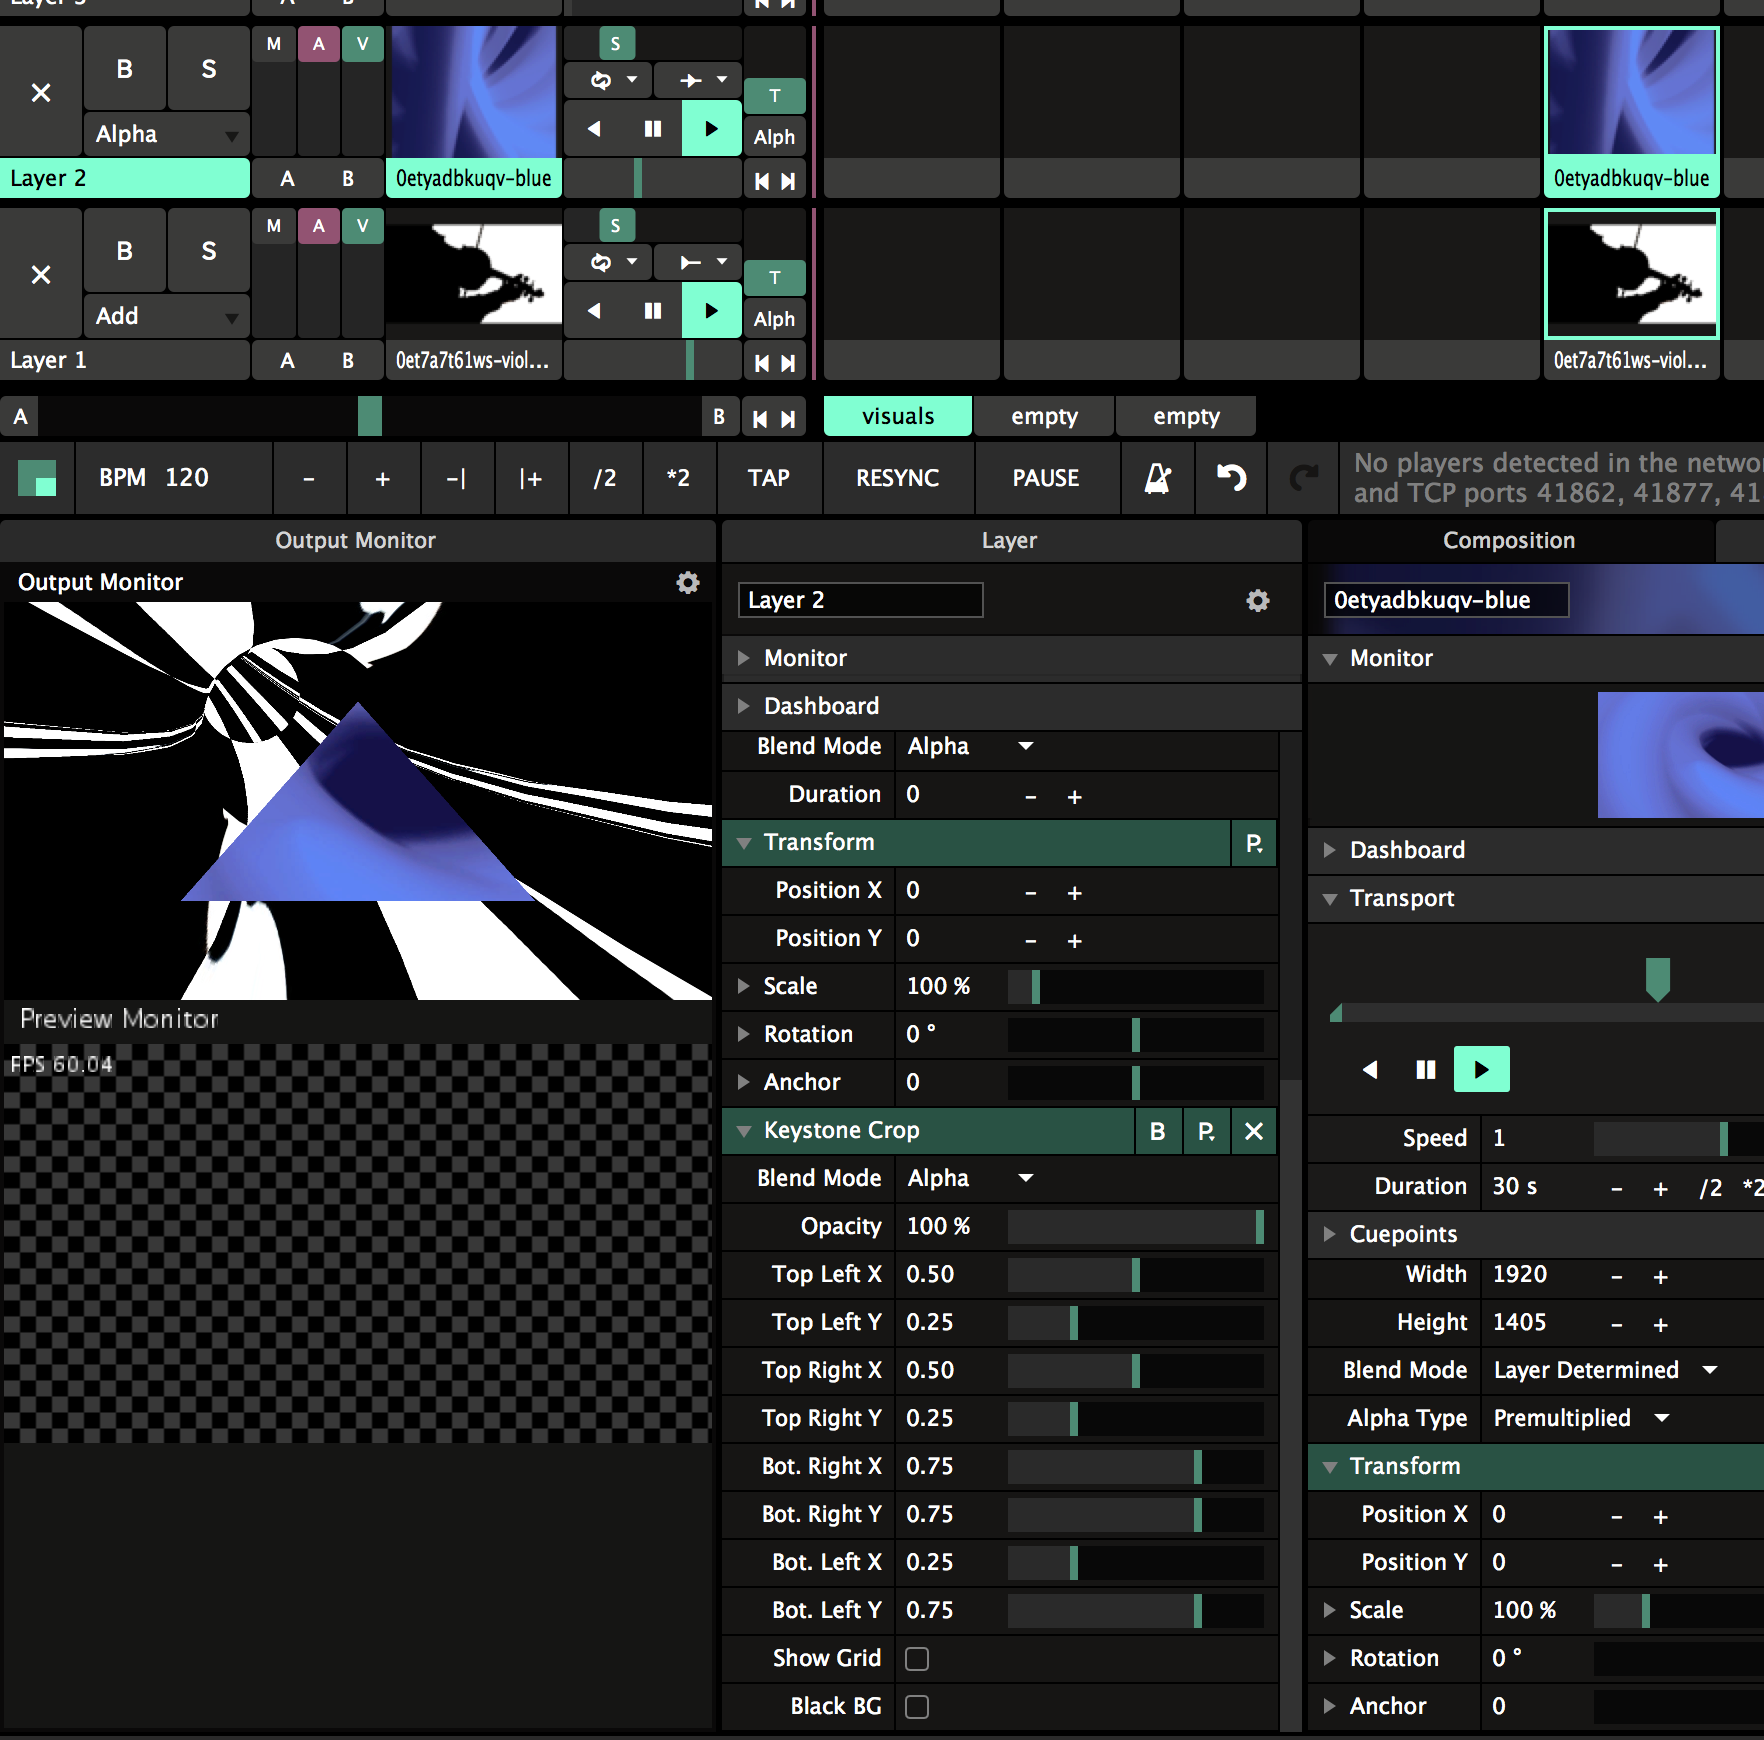Screen dimensions: 1764x1740
Task: Remove the Keystone Crop effect
Action: tap(1254, 1131)
